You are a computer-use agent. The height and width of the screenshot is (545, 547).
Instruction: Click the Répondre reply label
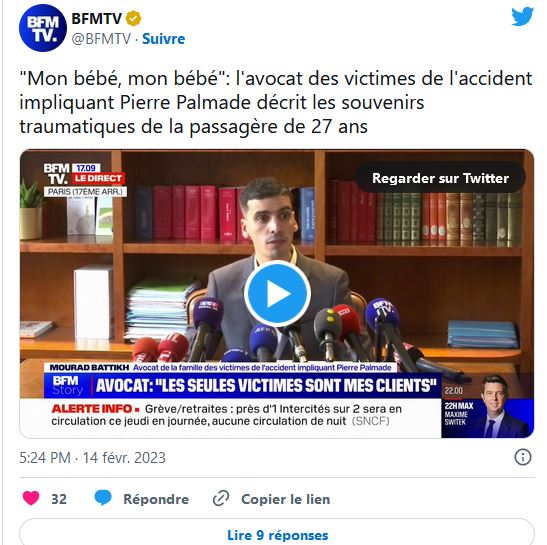pyautogui.click(x=156, y=499)
